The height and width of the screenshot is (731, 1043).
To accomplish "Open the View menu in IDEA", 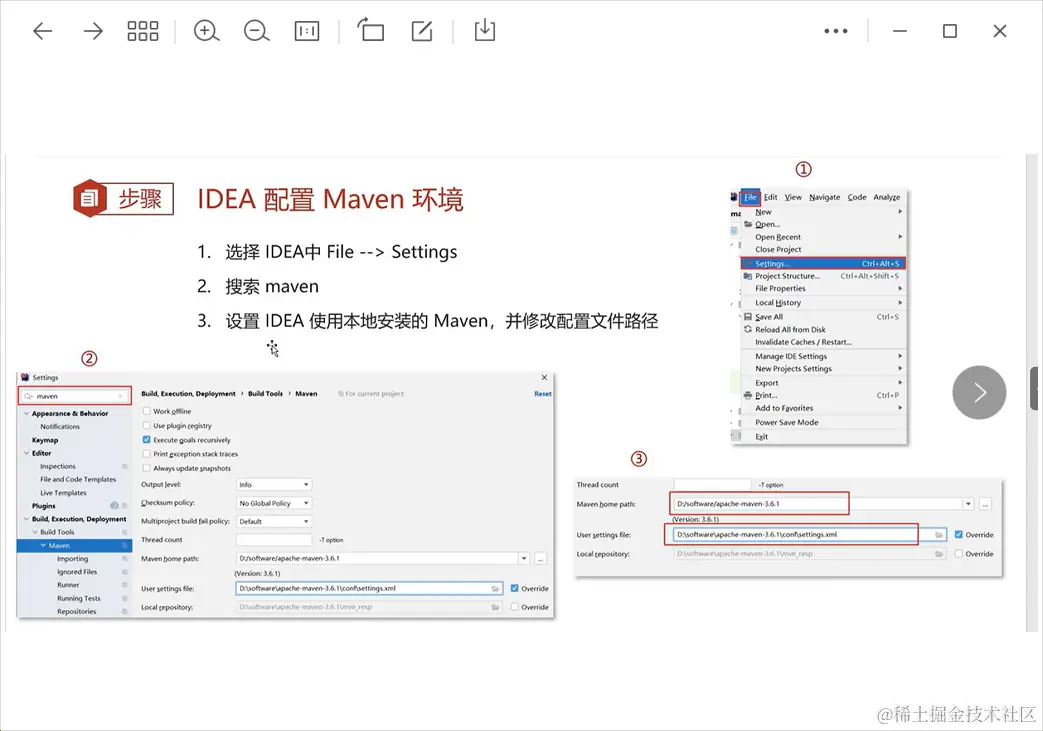I will click(793, 197).
